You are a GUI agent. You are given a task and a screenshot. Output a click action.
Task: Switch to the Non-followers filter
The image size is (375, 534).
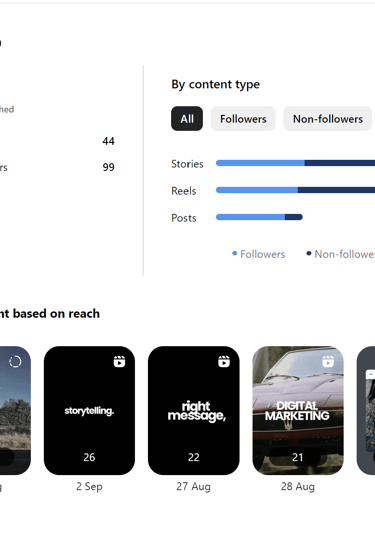click(328, 119)
